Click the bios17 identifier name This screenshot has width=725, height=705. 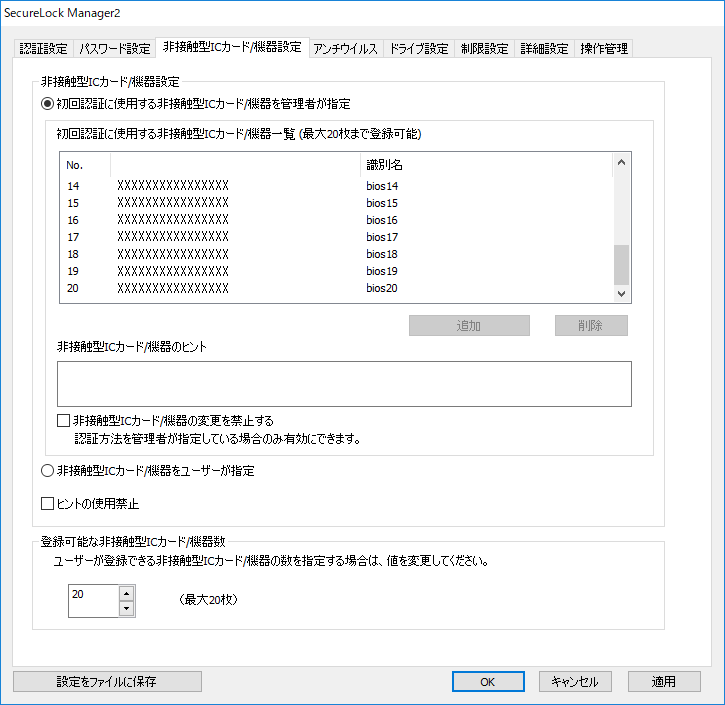coord(382,237)
